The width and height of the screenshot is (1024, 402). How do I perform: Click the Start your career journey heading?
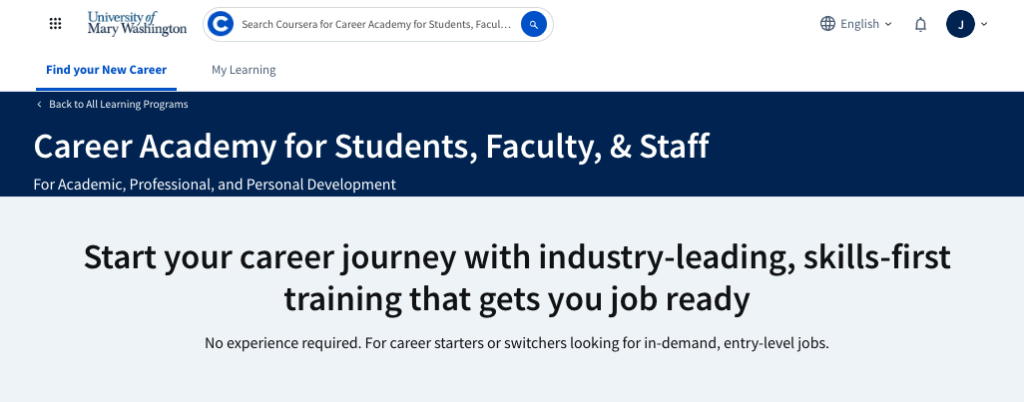point(516,257)
